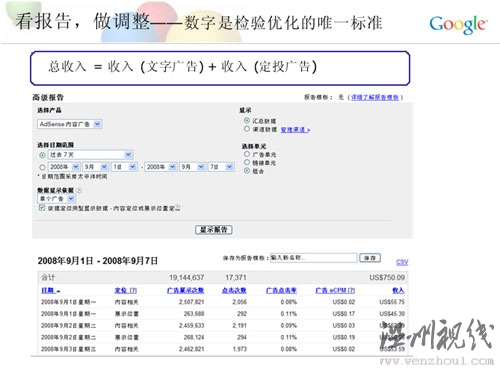Click the 高级报告 section heading
The width and height of the screenshot is (500, 373).
point(48,97)
